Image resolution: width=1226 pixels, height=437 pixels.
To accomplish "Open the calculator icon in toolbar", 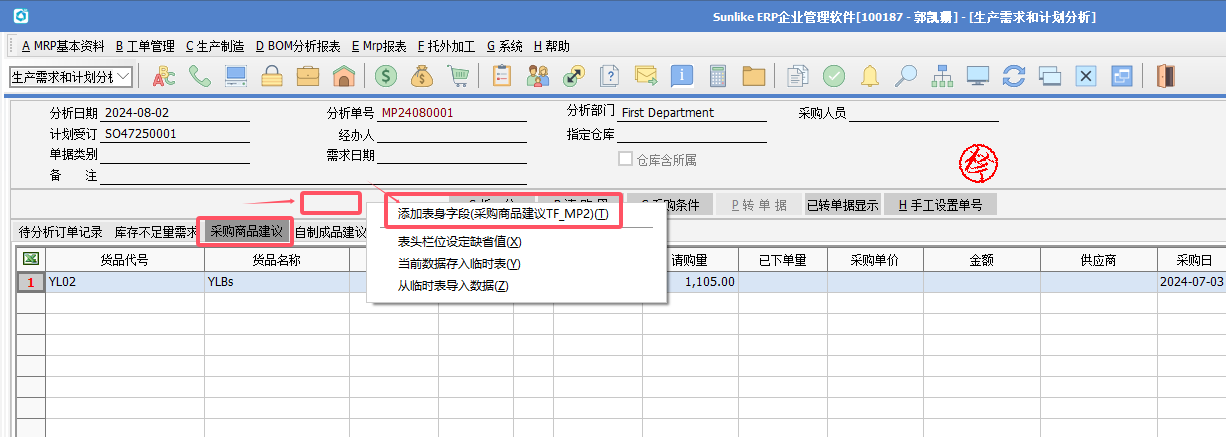I will coord(717,76).
